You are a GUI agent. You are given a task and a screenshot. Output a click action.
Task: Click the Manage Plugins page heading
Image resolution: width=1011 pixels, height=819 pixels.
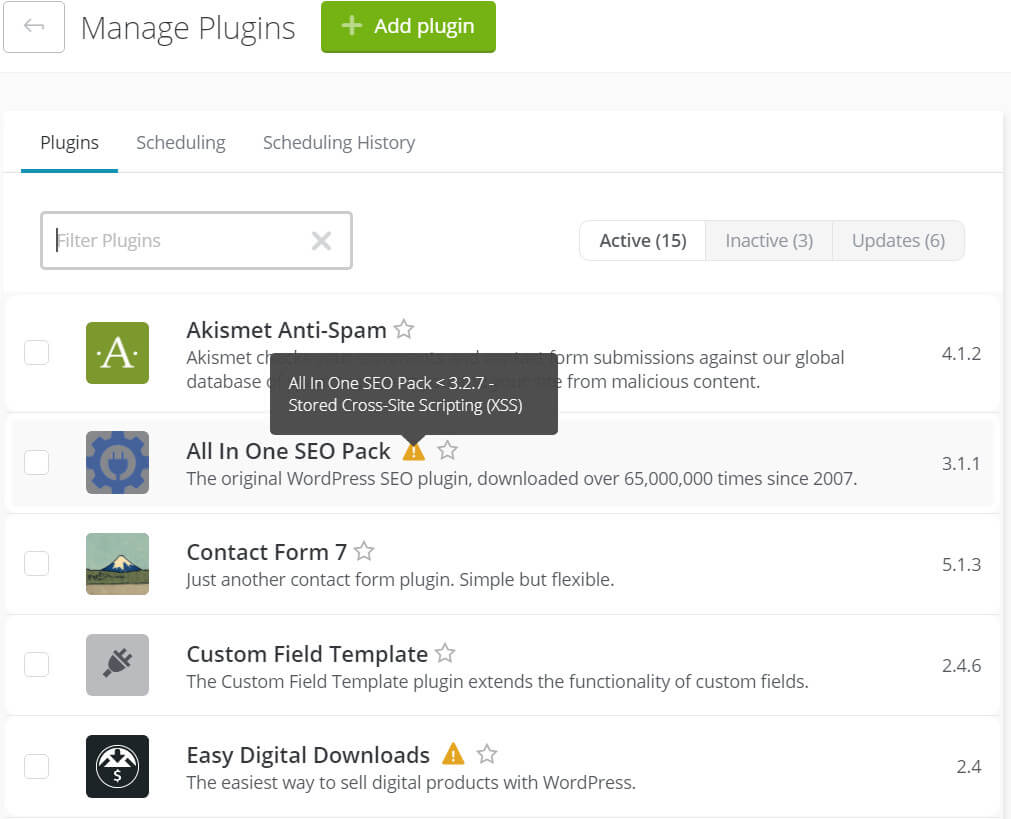click(x=188, y=28)
